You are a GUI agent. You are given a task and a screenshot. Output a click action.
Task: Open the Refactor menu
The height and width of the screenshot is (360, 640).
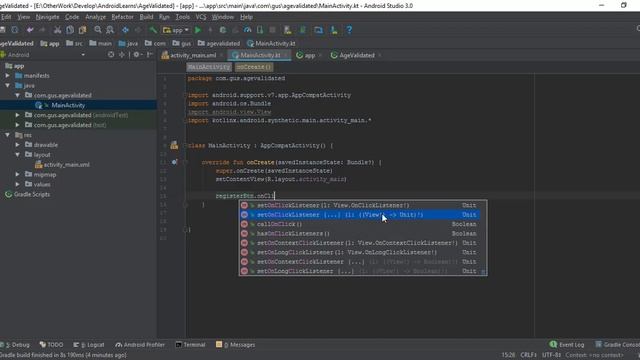click(122, 17)
